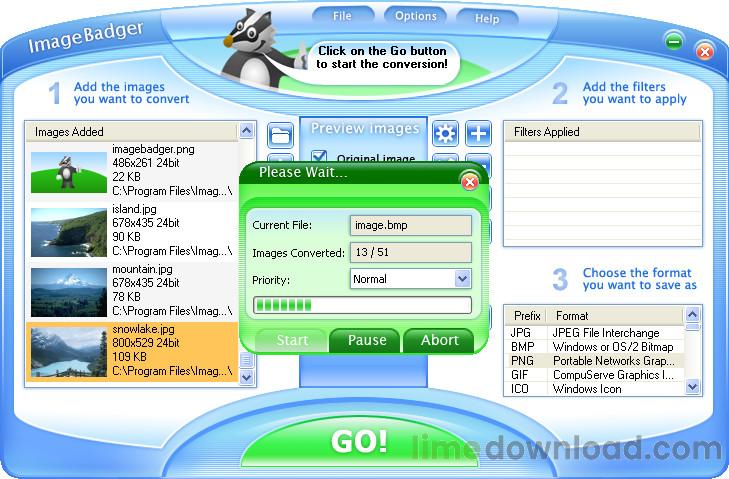Viewport: 729px width, 479px height.
Task: Abort the conversion
Action: 439,340
